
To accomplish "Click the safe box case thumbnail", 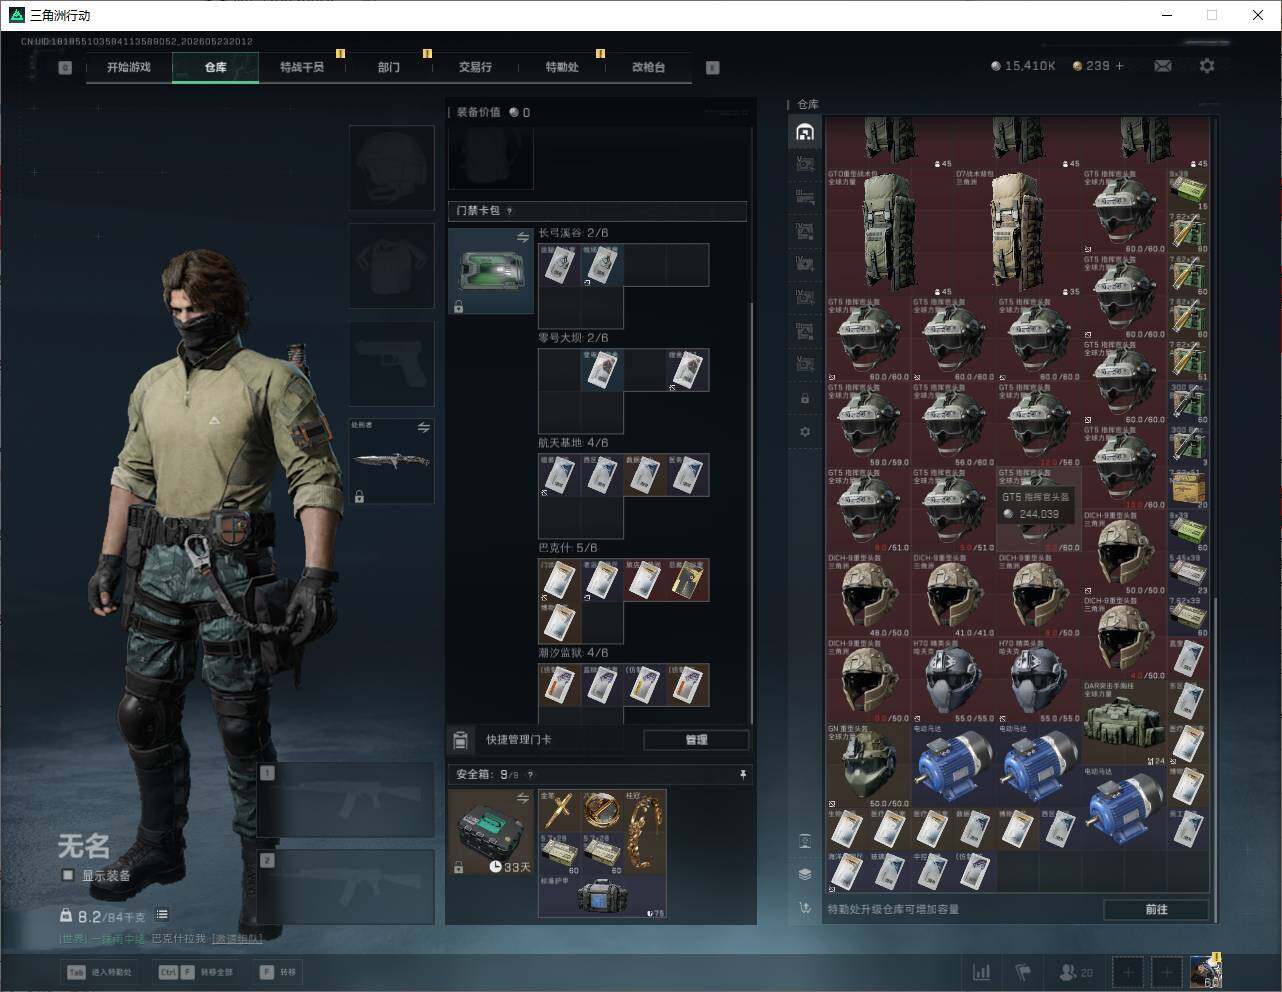I will pos(491,832).
